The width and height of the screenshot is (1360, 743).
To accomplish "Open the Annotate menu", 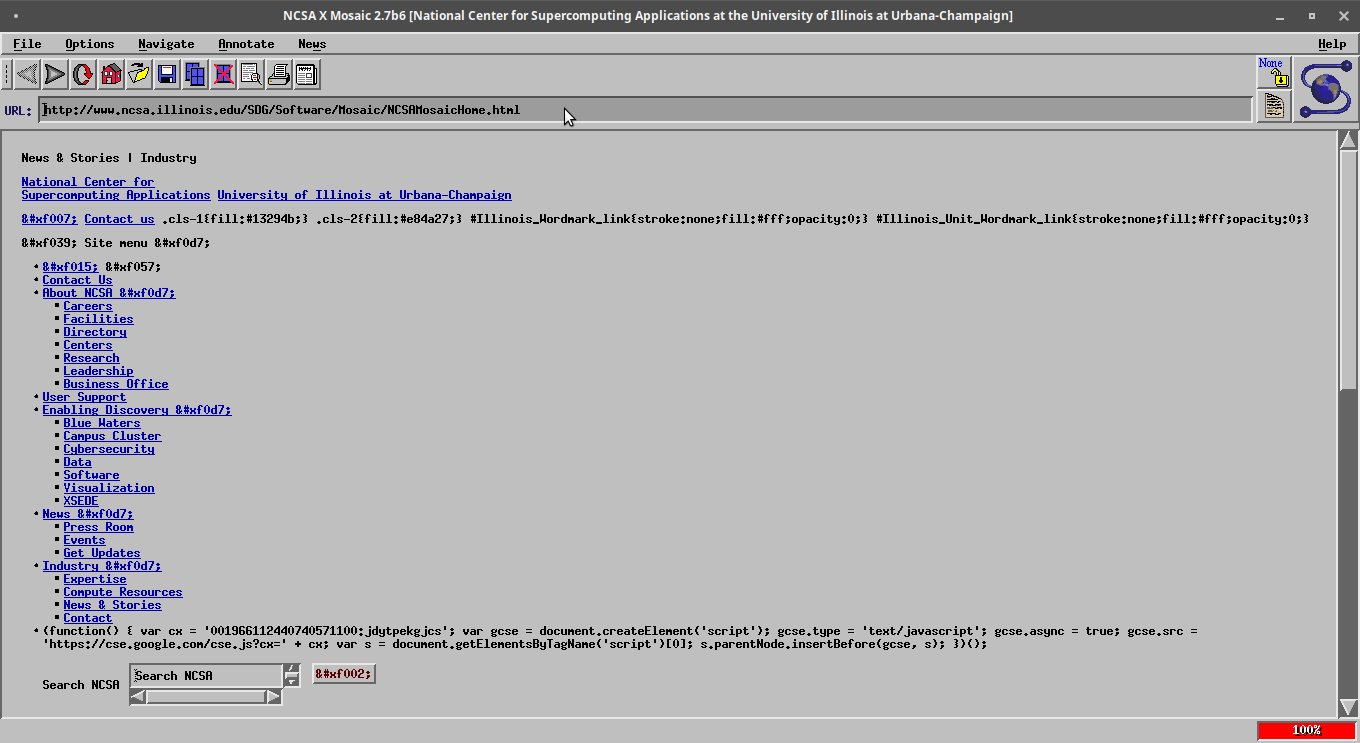I will (x=246, y=44).
